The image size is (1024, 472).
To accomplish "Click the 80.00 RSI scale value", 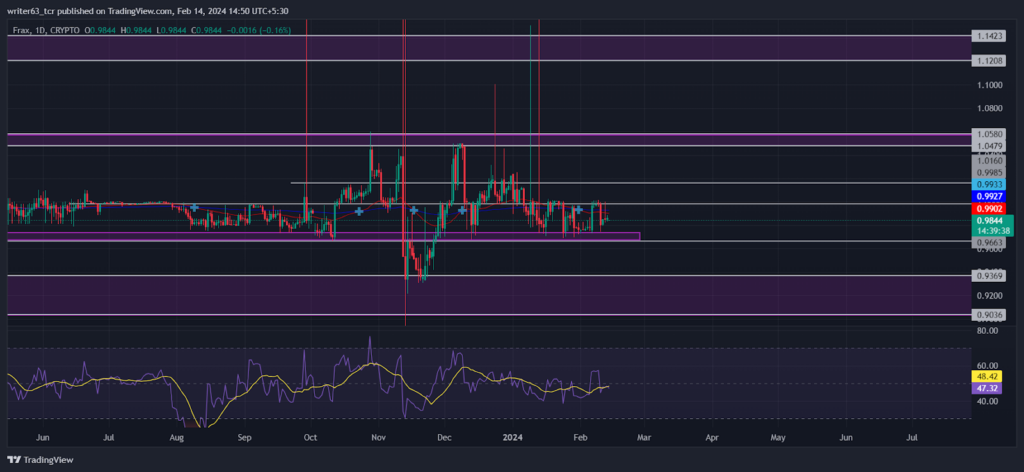I will pos(986,331).
